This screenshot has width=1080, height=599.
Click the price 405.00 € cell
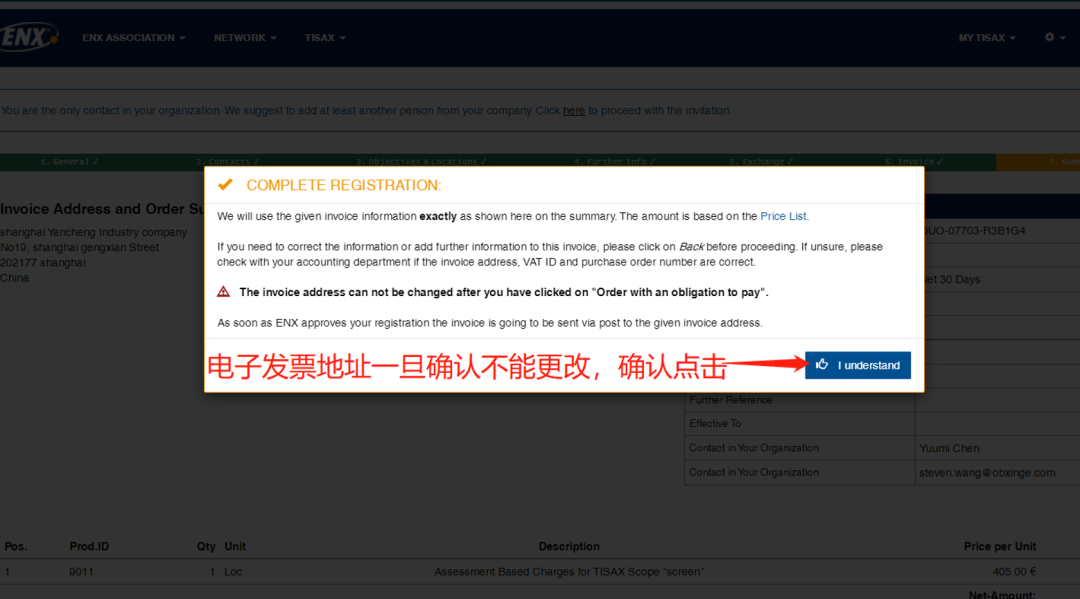pos(1015,571)
